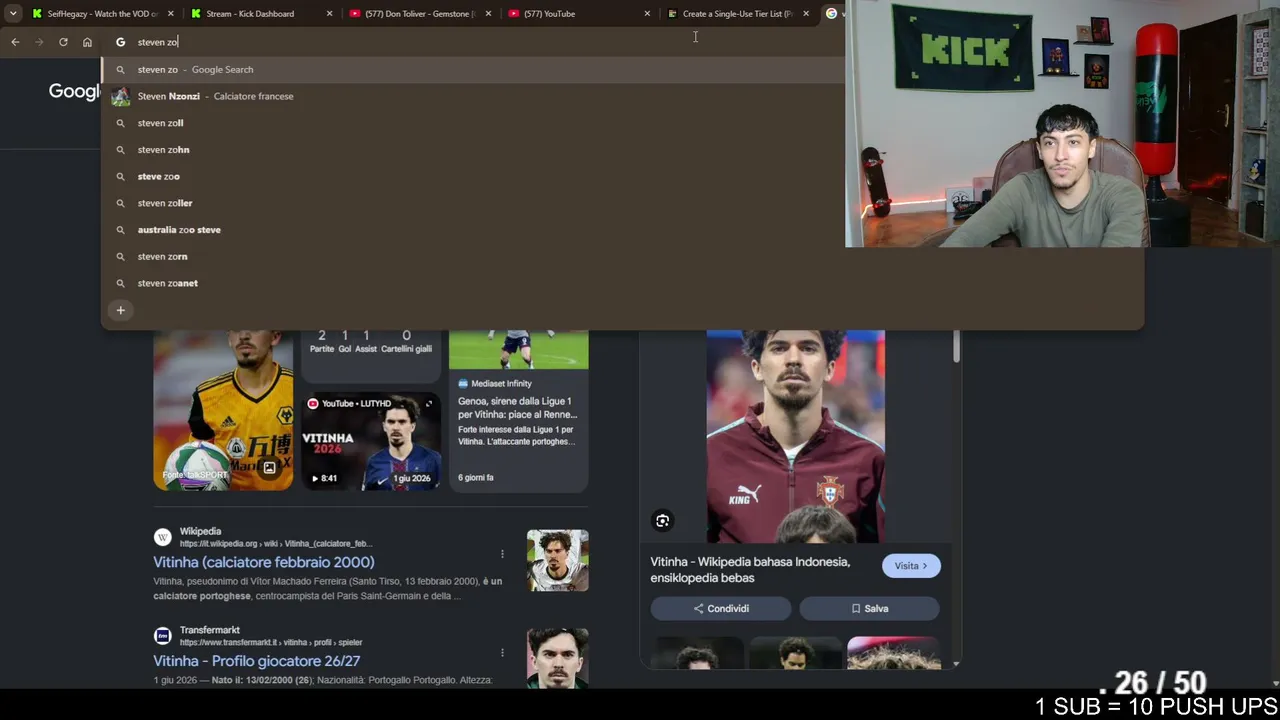Image resolution: width=1280 pixels, height=720 pixels.
Task: Click the "Partite" stat label
Action: [x=322, y=349]
